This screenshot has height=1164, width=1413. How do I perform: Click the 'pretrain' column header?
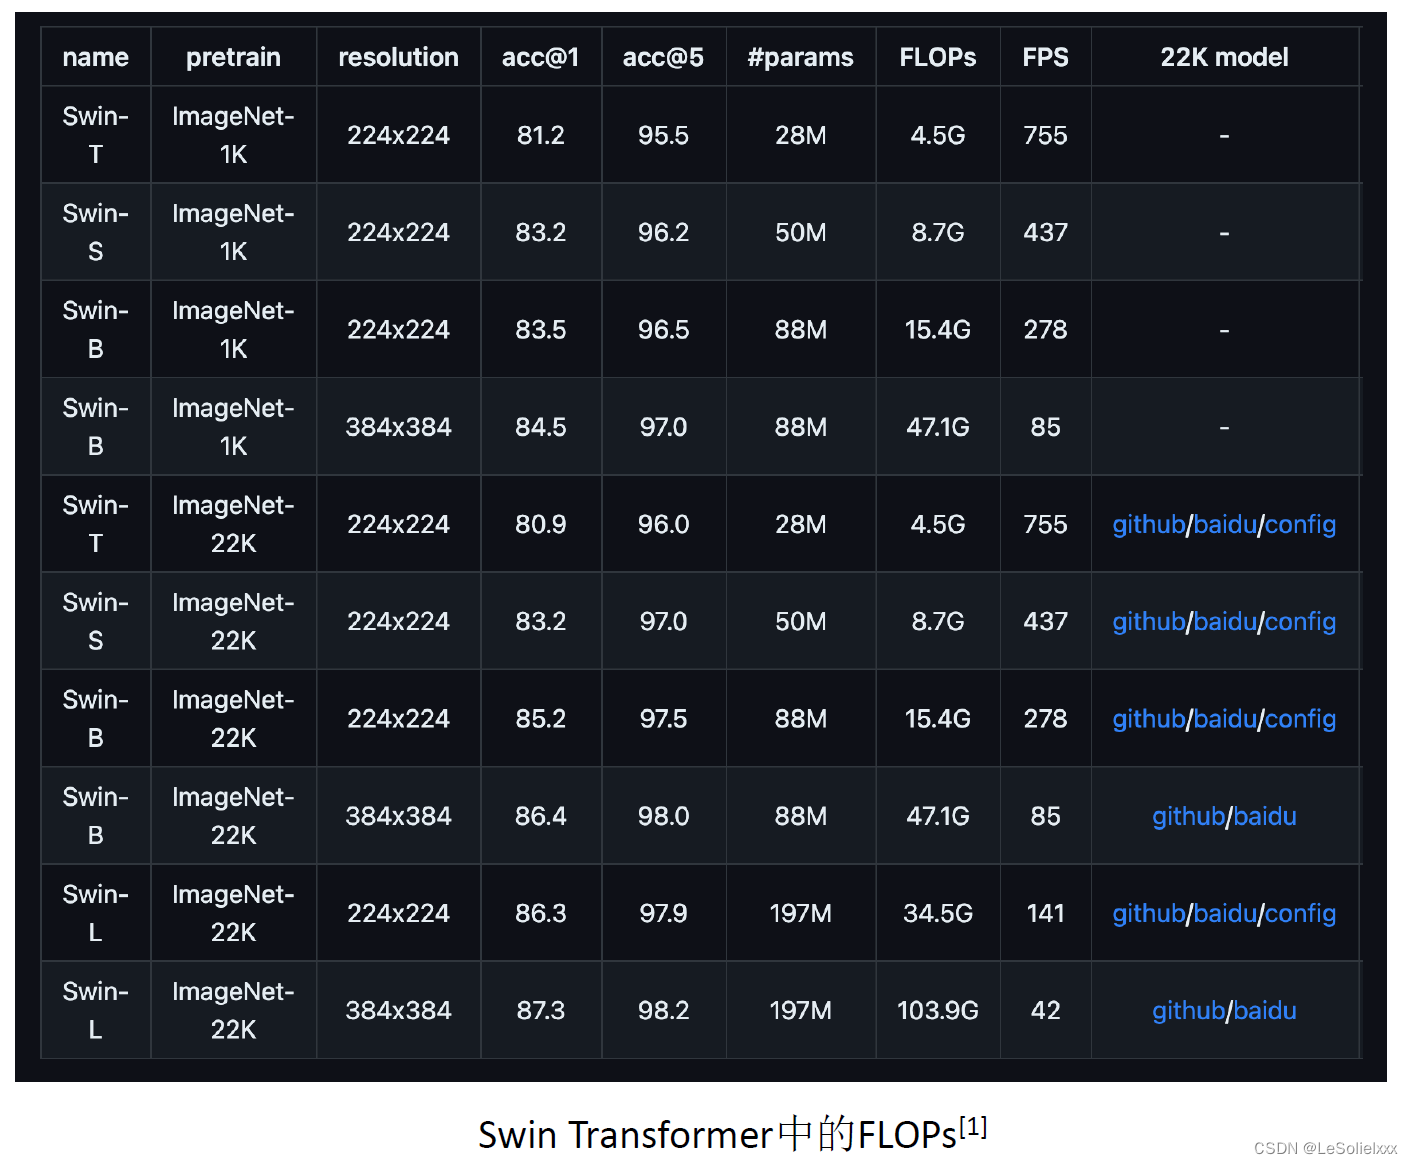tap(233, 57)
